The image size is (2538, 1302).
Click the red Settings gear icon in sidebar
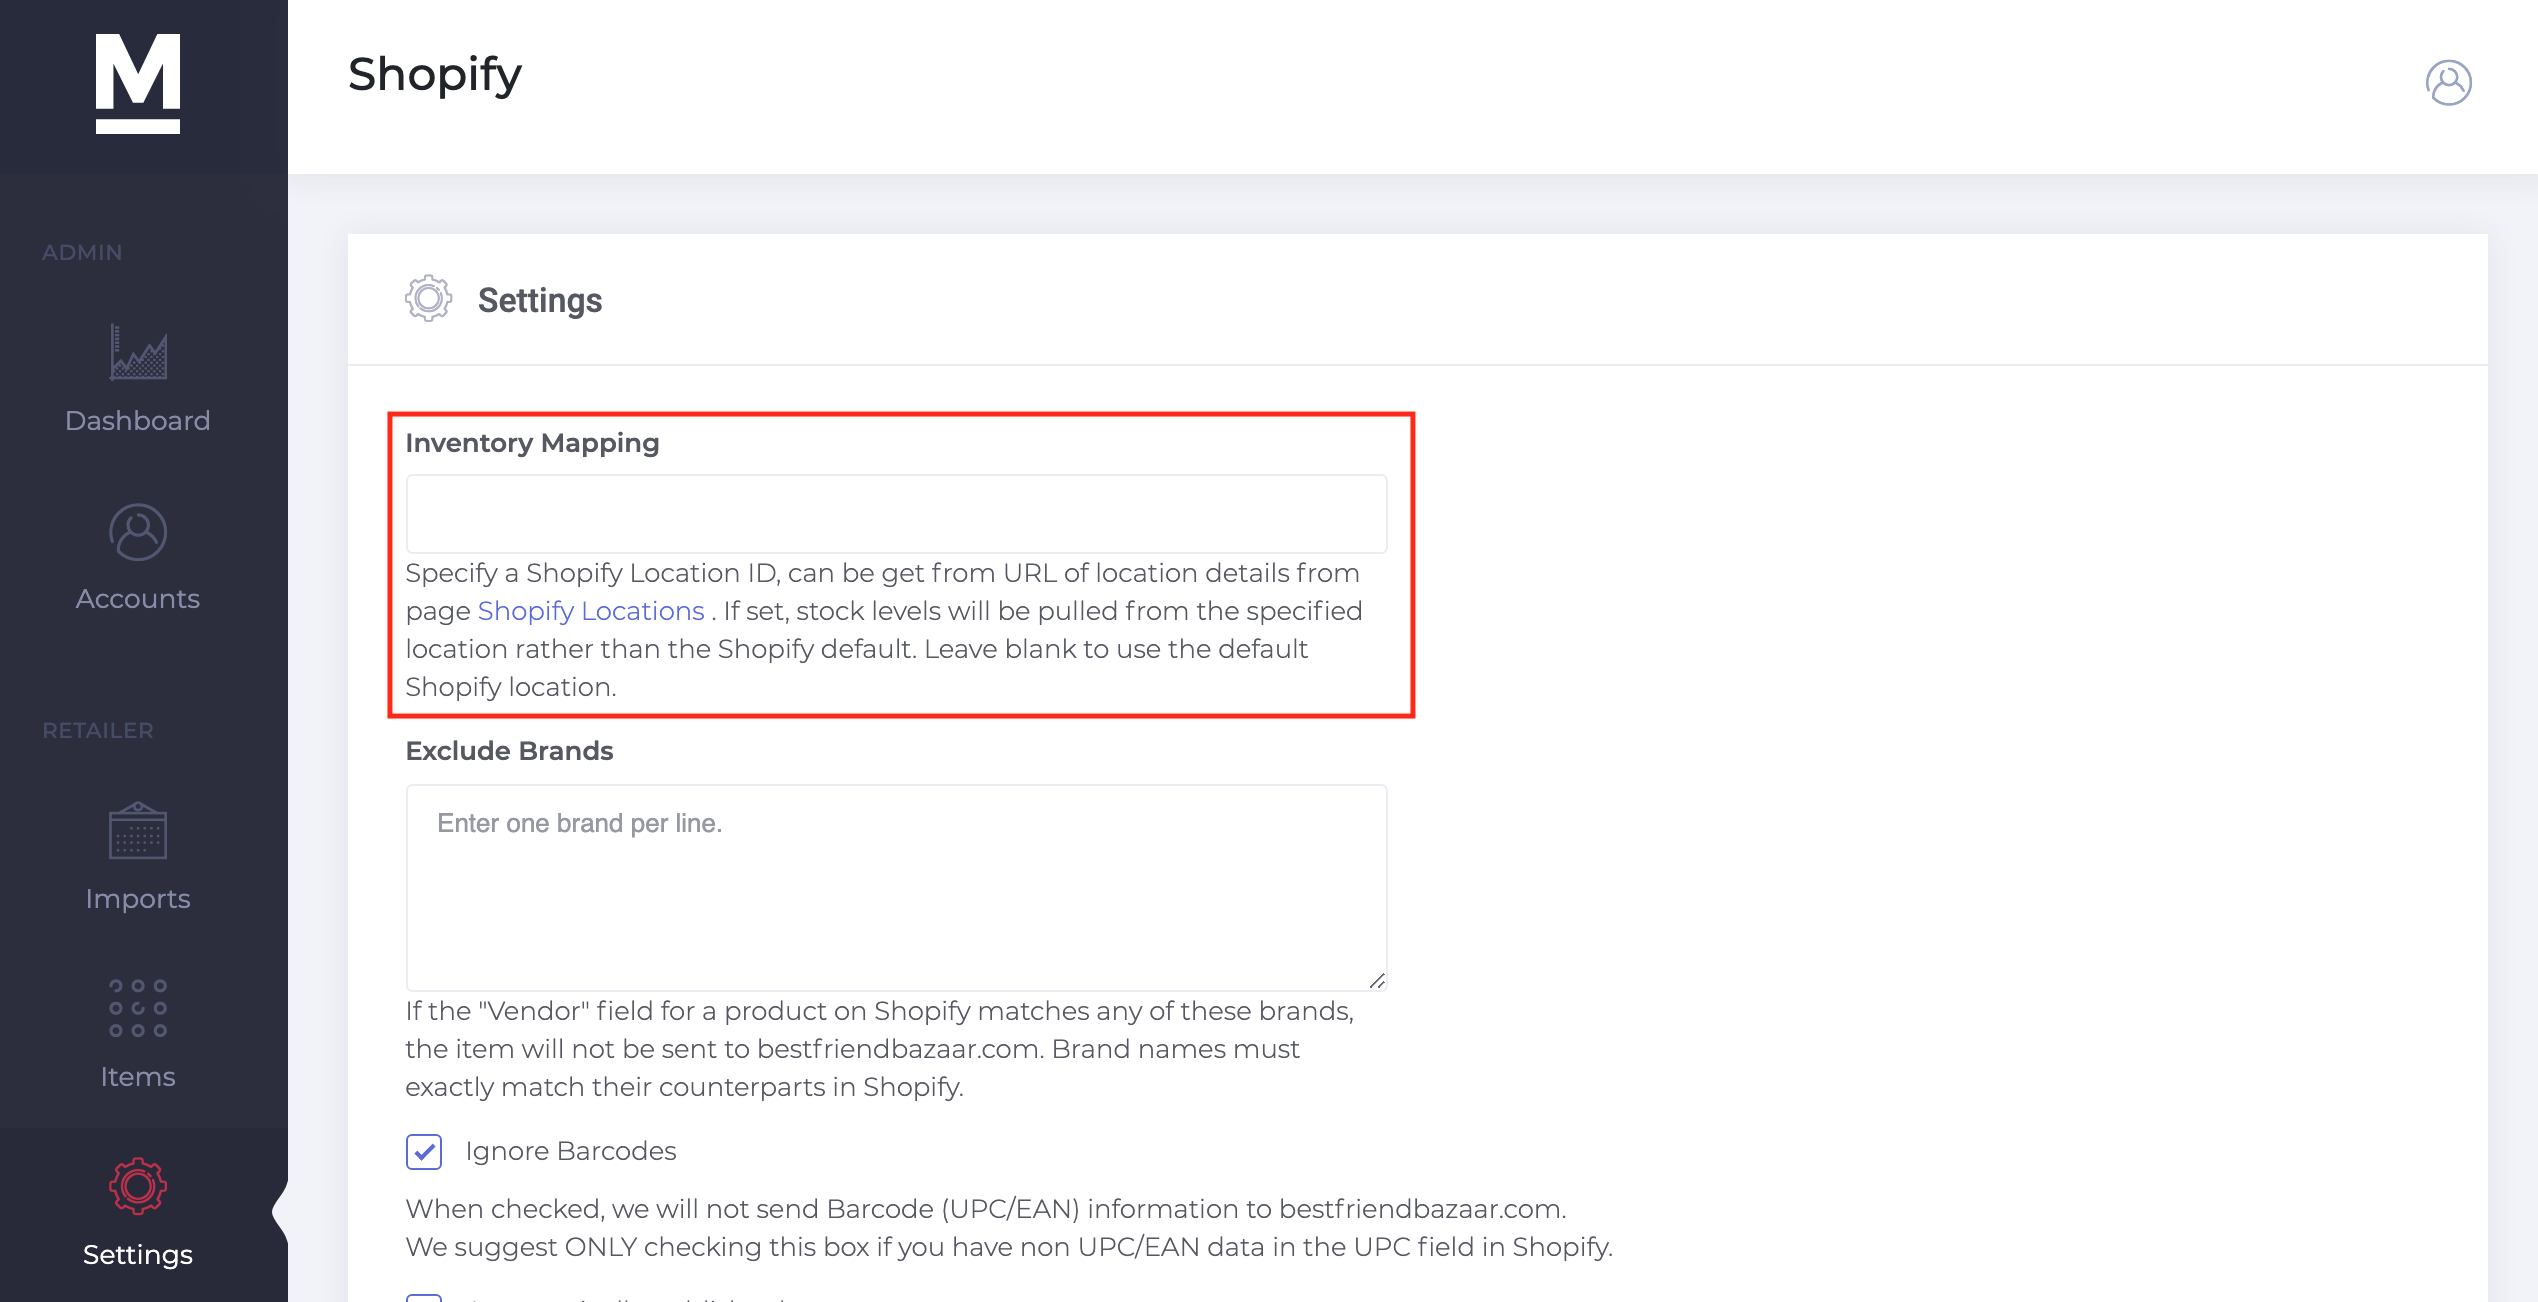pyautogui.click(x=138, y=1186)
